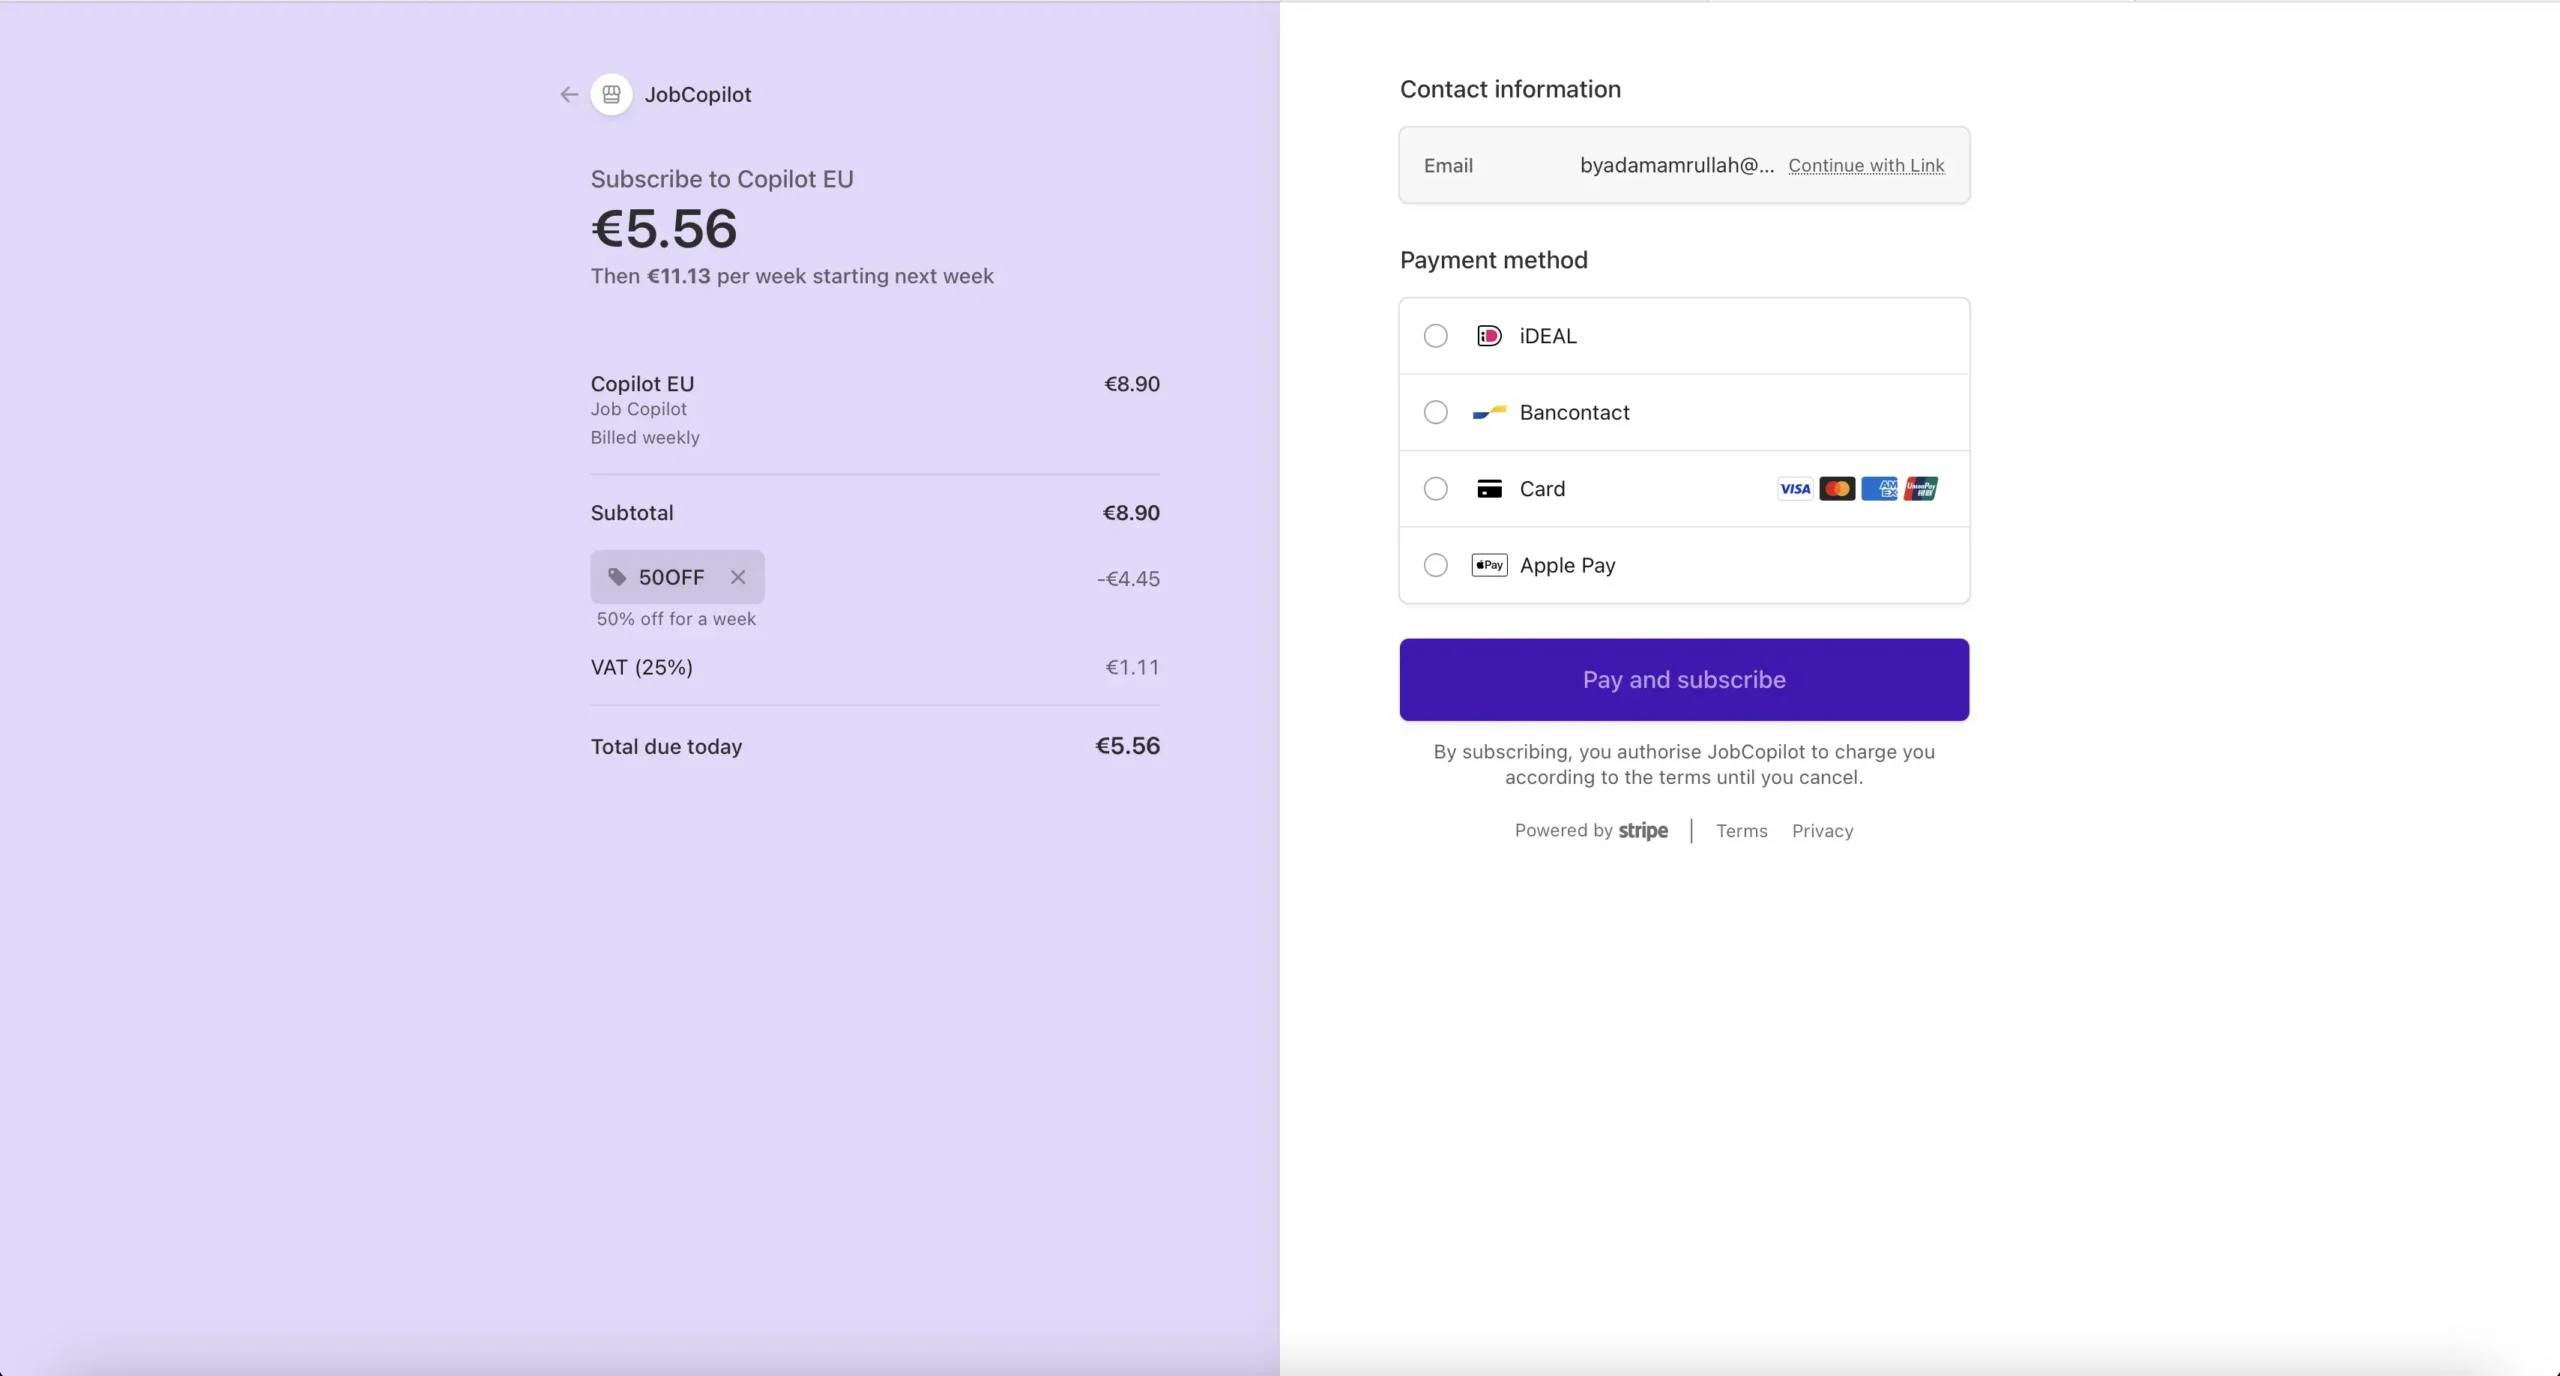Click the UnionPay card brand icon
The height and width of the screenshot is (1376, 2560).
tap(1920, 488)
